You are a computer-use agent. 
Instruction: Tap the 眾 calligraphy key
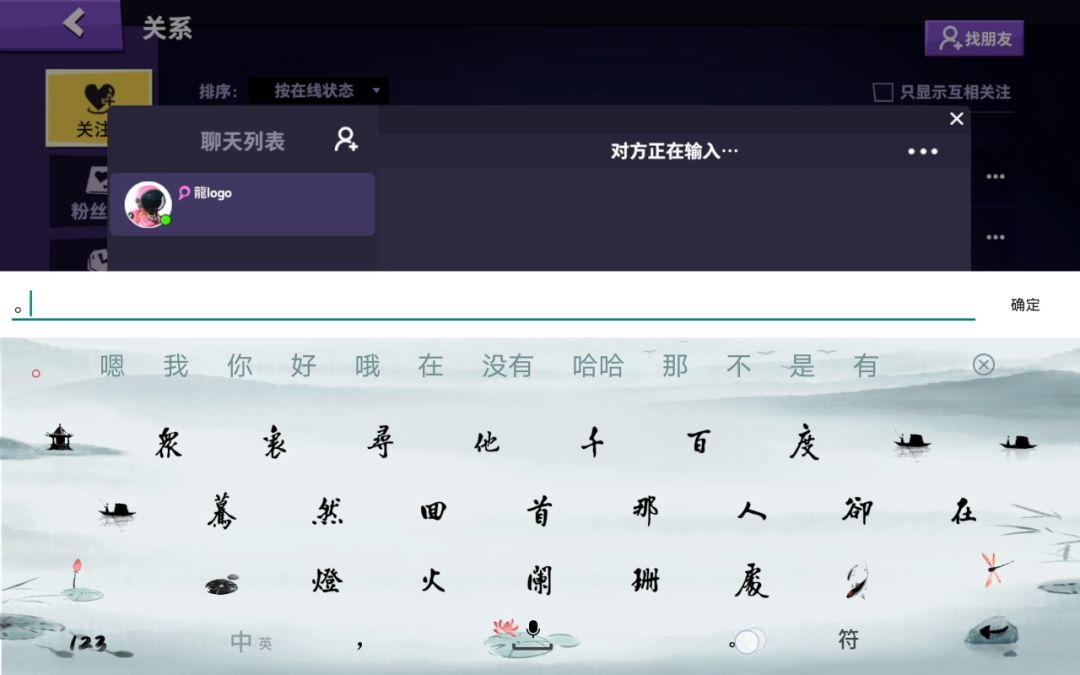[169, 442]
